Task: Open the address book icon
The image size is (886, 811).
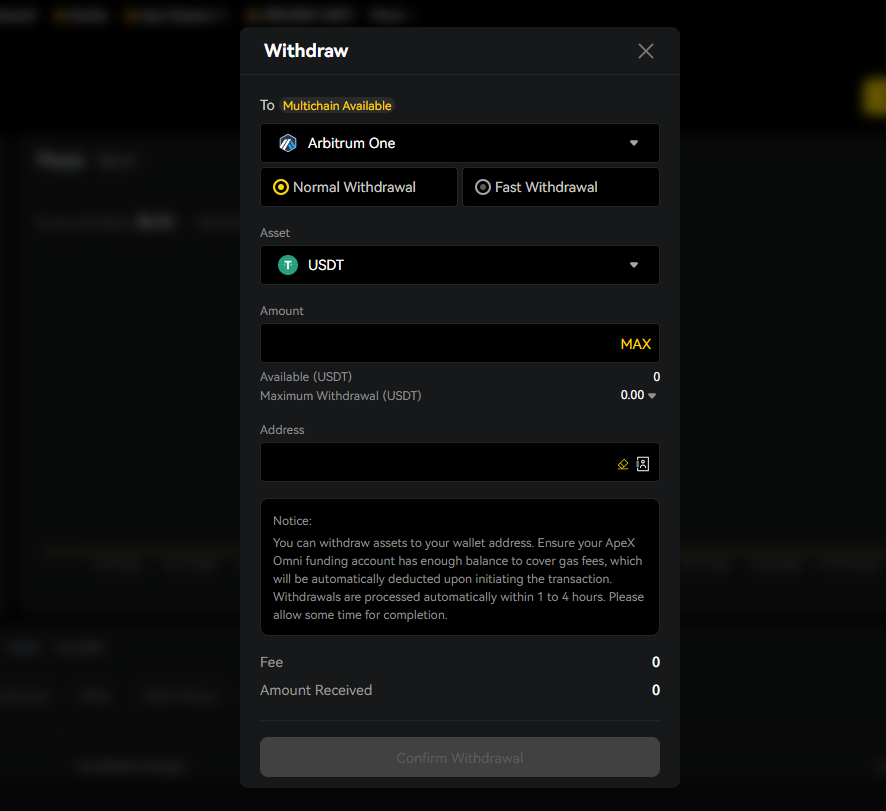Action: click(643, 463)
